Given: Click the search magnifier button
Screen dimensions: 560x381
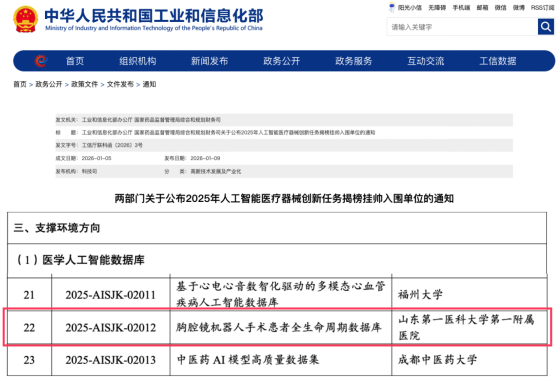Looking at the screenshot, I should pyautogui.click(x=546, y=26).
